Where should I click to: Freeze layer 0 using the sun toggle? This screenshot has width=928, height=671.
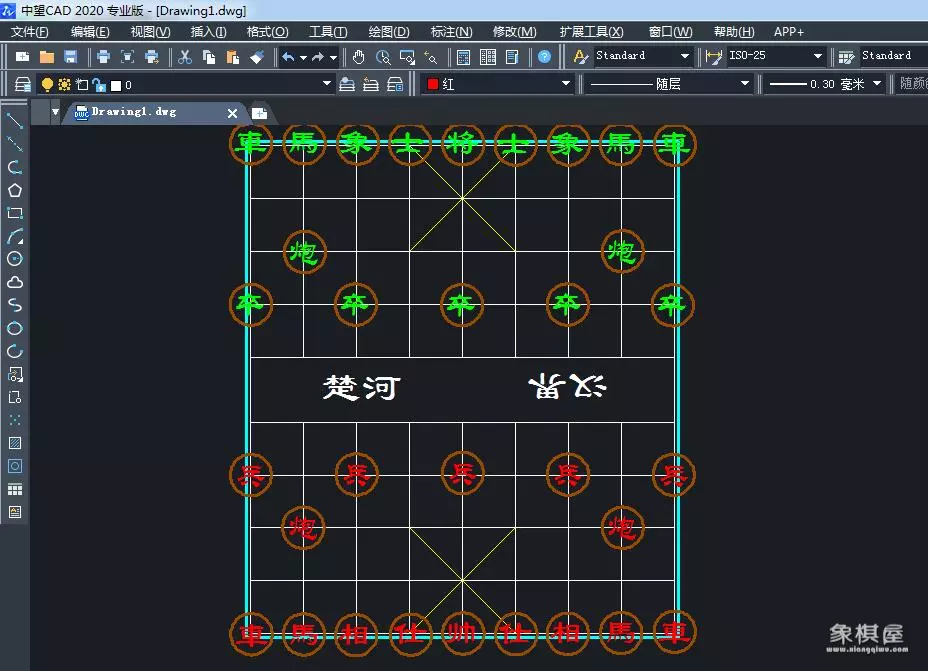62,84
